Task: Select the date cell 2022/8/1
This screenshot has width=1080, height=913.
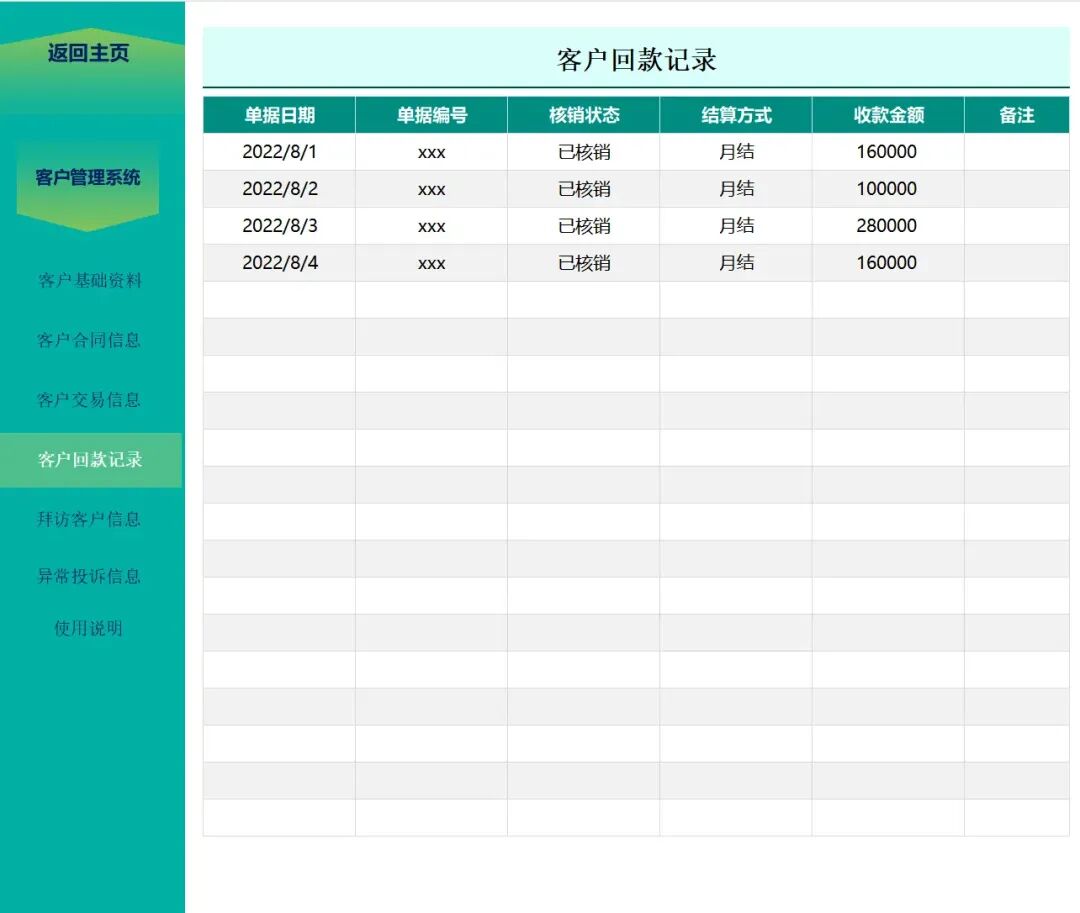Action: [279, 152]
